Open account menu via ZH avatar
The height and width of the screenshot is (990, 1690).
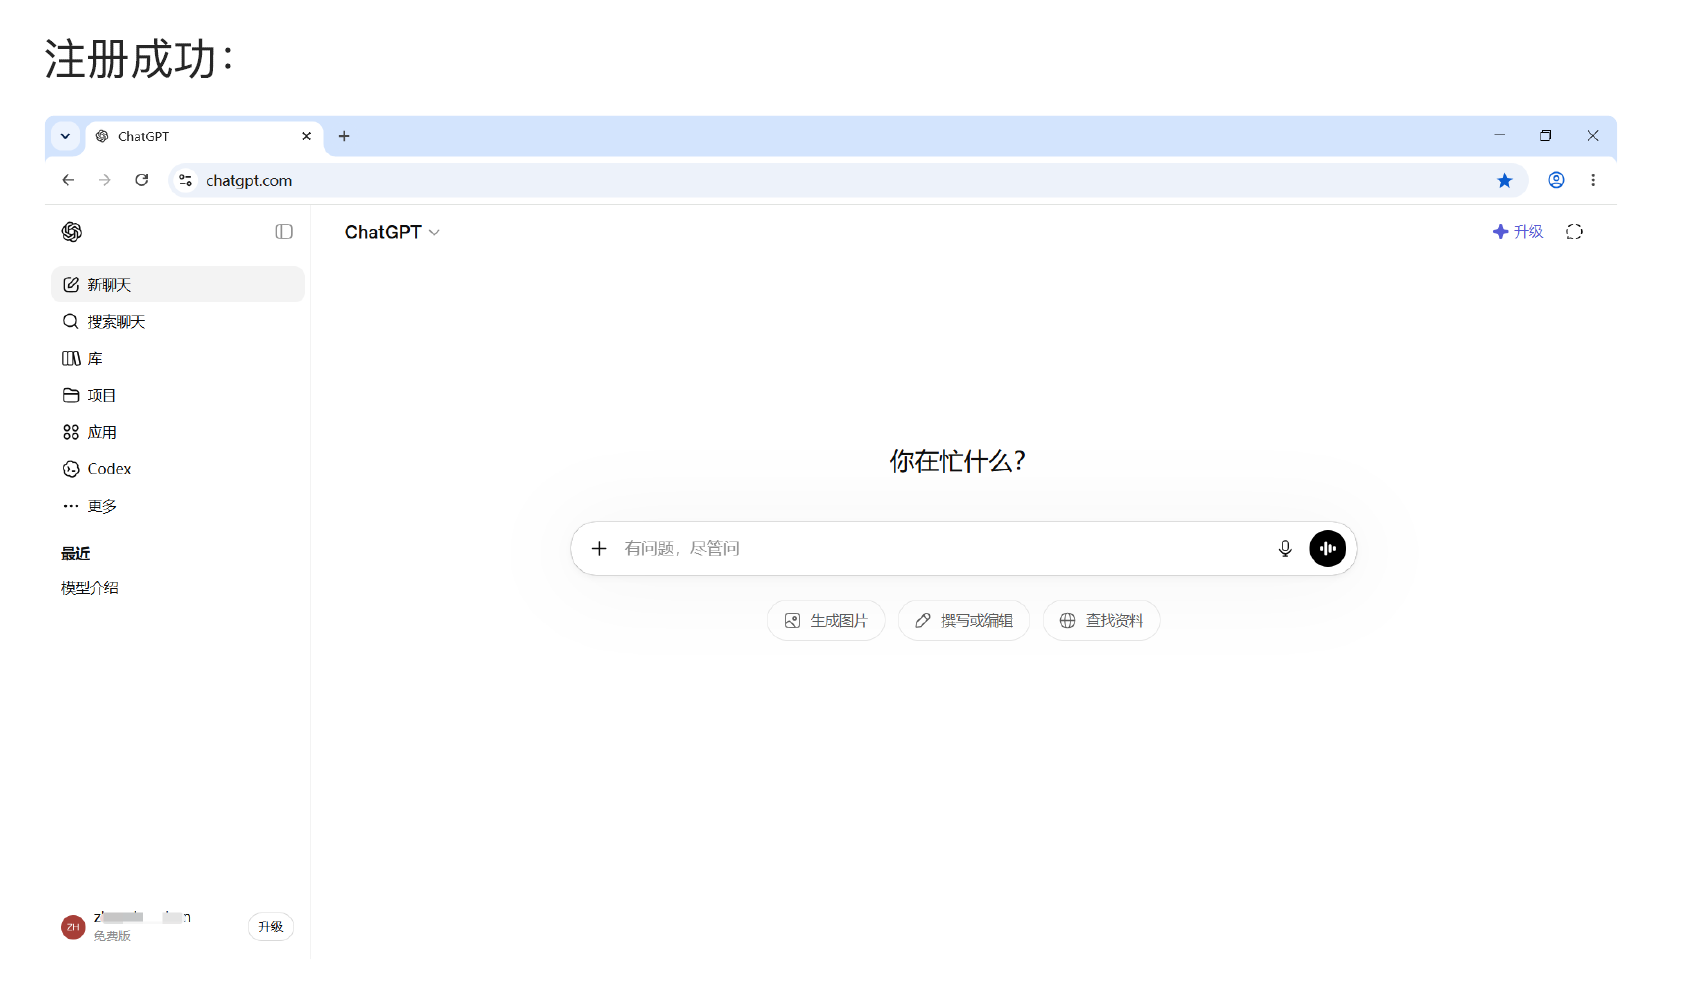click(73, 927)
